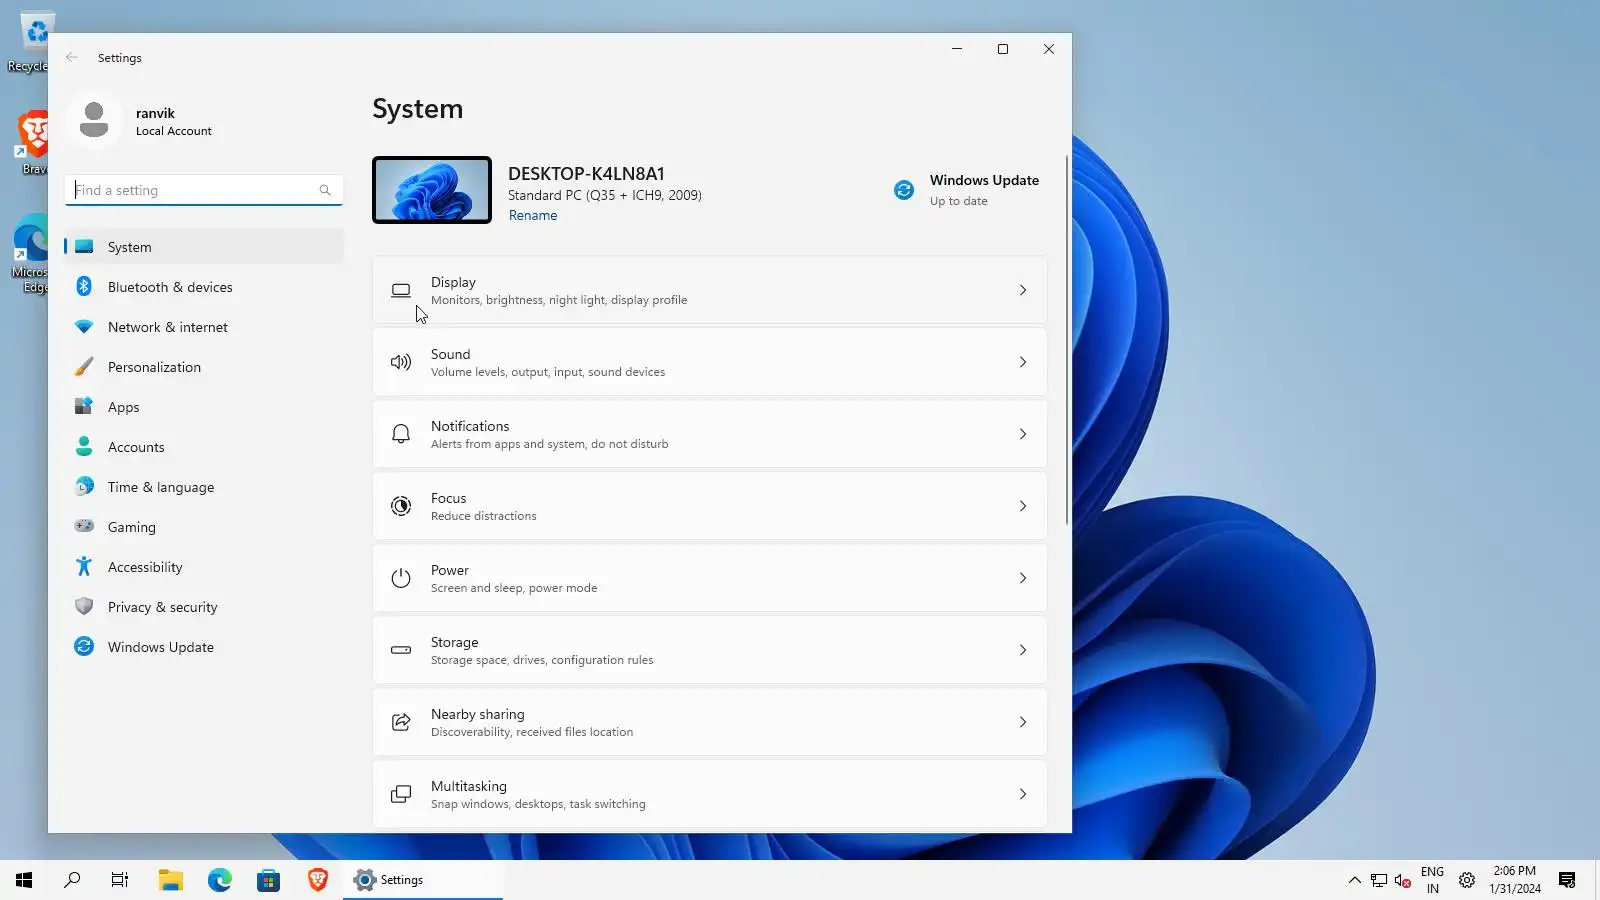This screenshot has height=900, width=1600.
Task: Open Microsoft Store from the taskbar
Action: [x=269, y=880]
